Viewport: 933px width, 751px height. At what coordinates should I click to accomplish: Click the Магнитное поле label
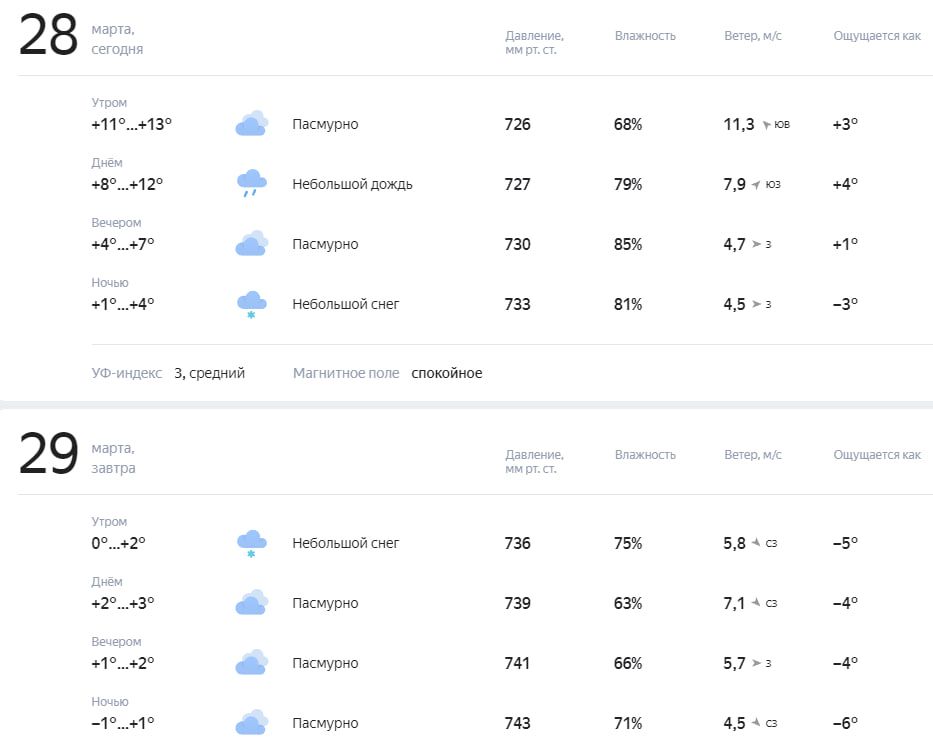pyautogui.click(x=345, y=373)
